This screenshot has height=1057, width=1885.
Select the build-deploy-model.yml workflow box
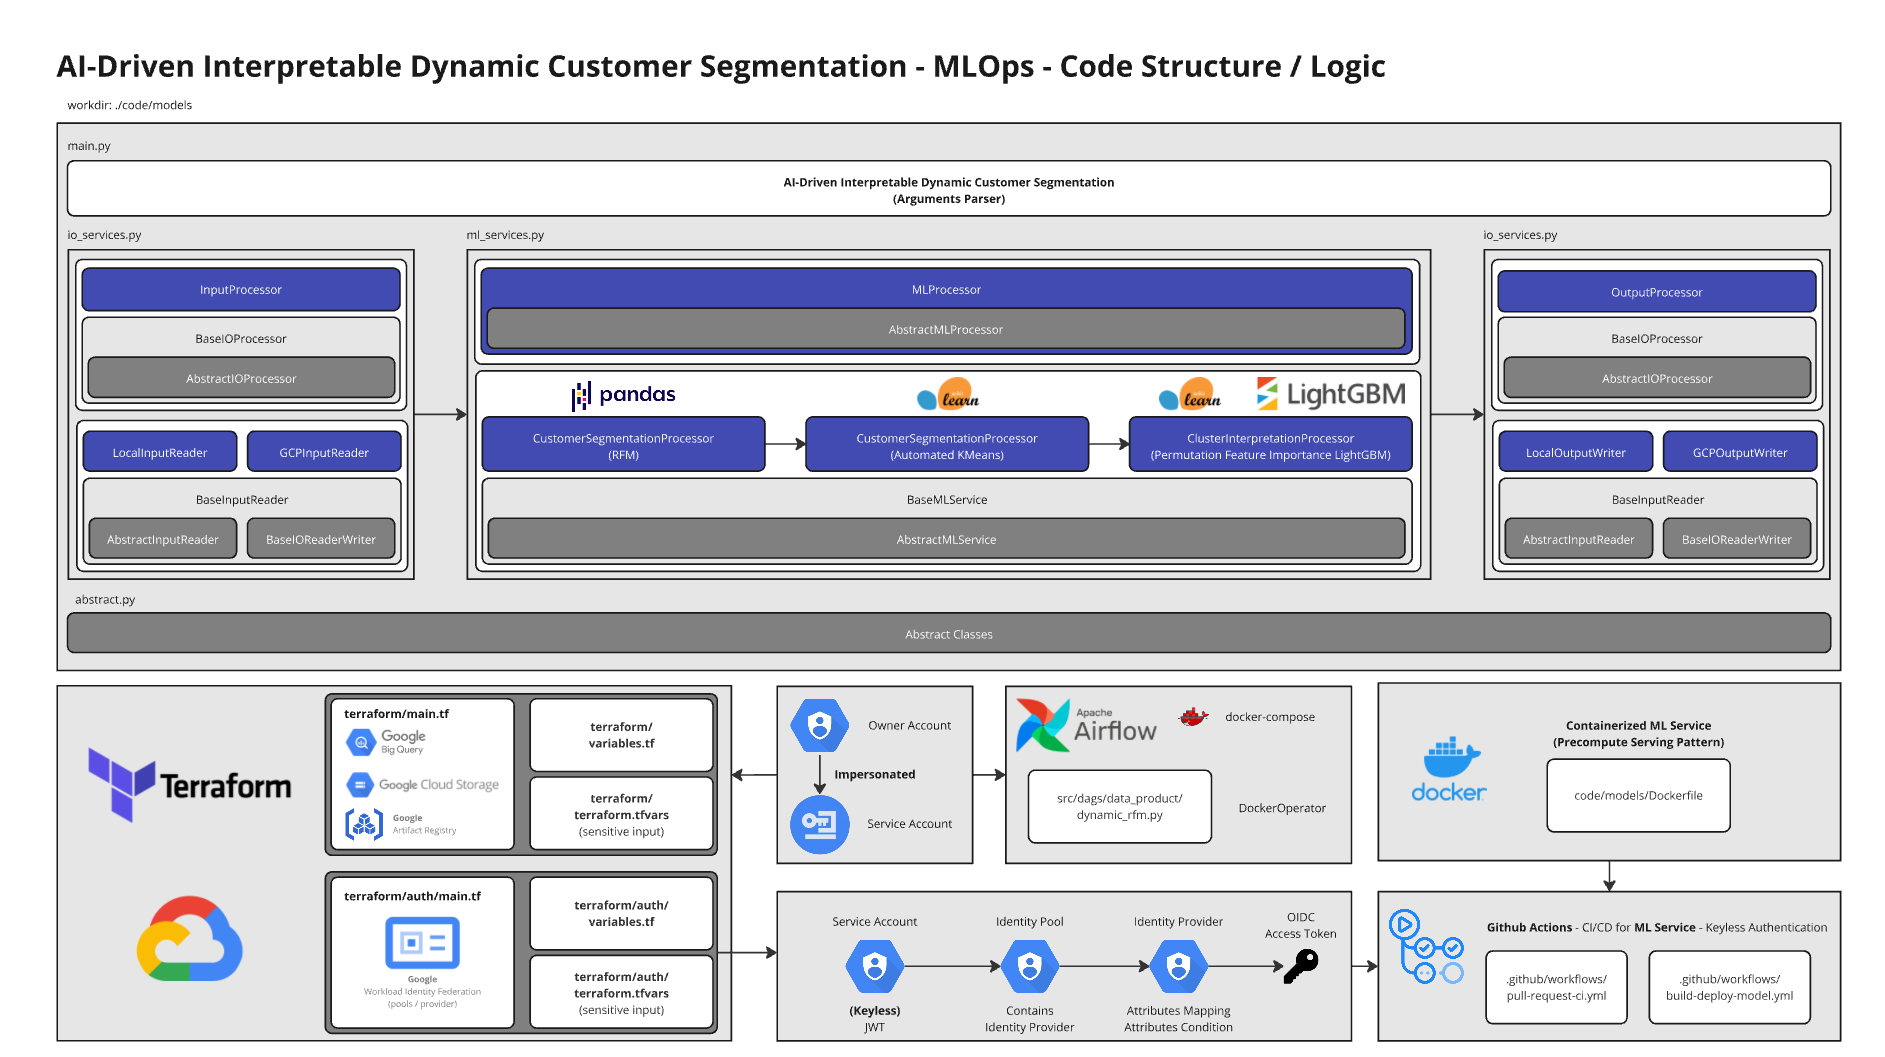[x=1730, y=987]
